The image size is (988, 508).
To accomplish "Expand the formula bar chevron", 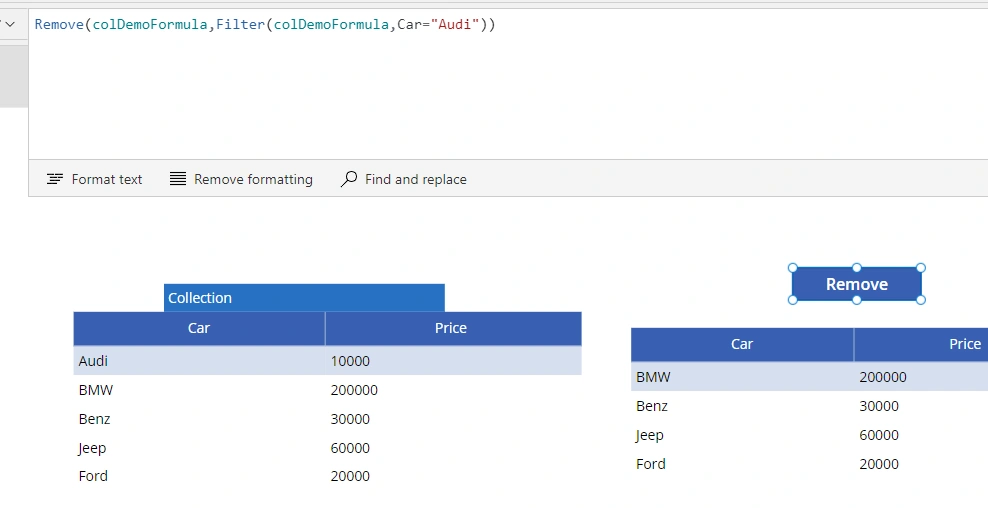I will coord(9,25).
